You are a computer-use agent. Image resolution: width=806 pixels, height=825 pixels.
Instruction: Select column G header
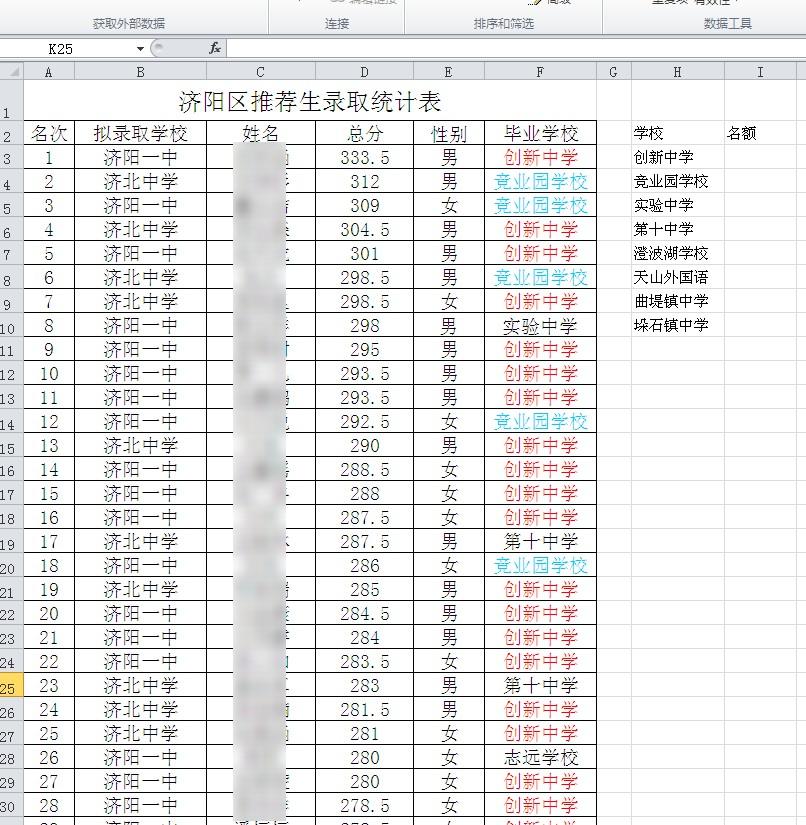pos(613,72)
